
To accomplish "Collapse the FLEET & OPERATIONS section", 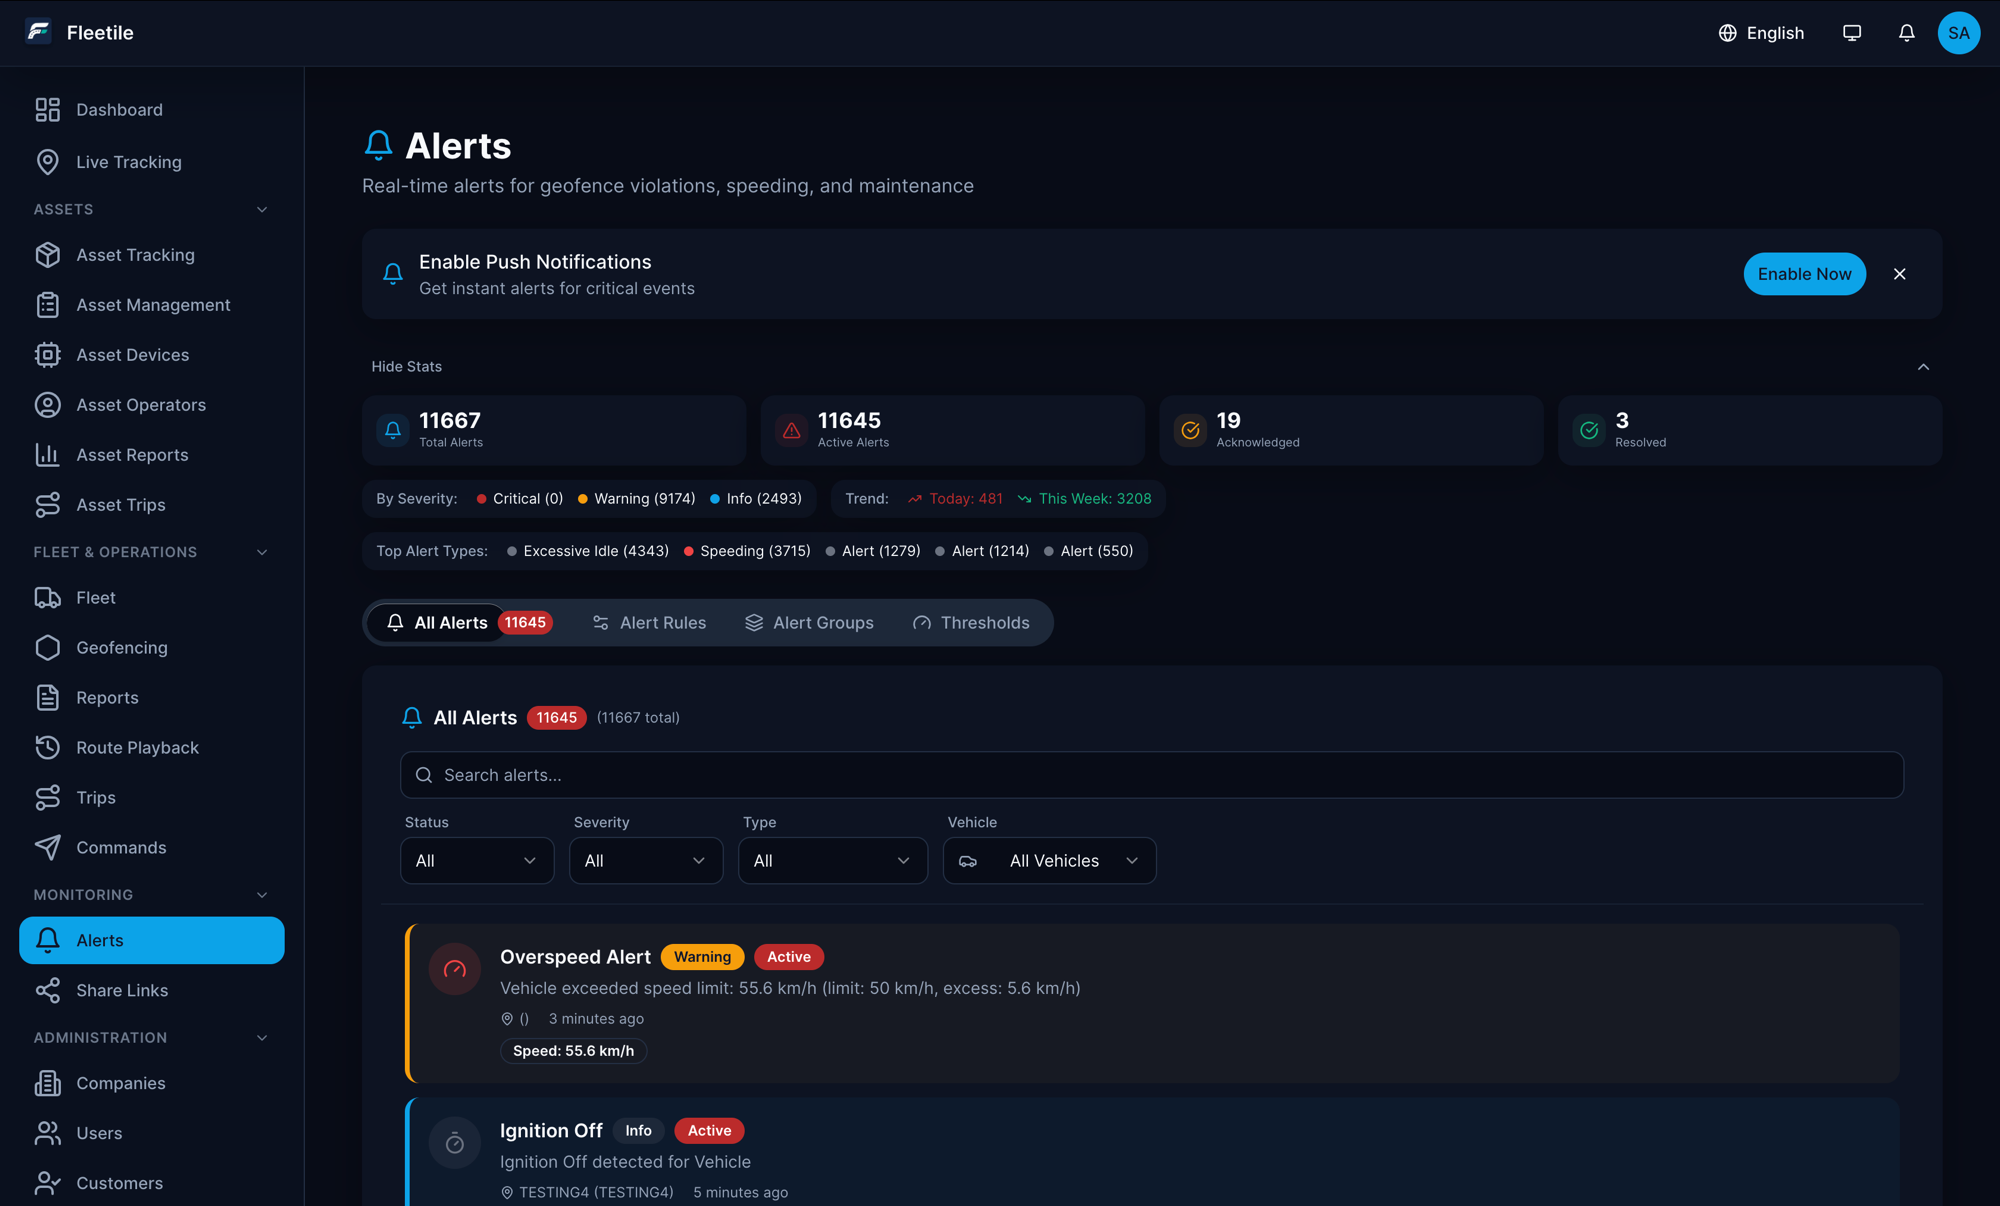I will (x=262, y=553).
